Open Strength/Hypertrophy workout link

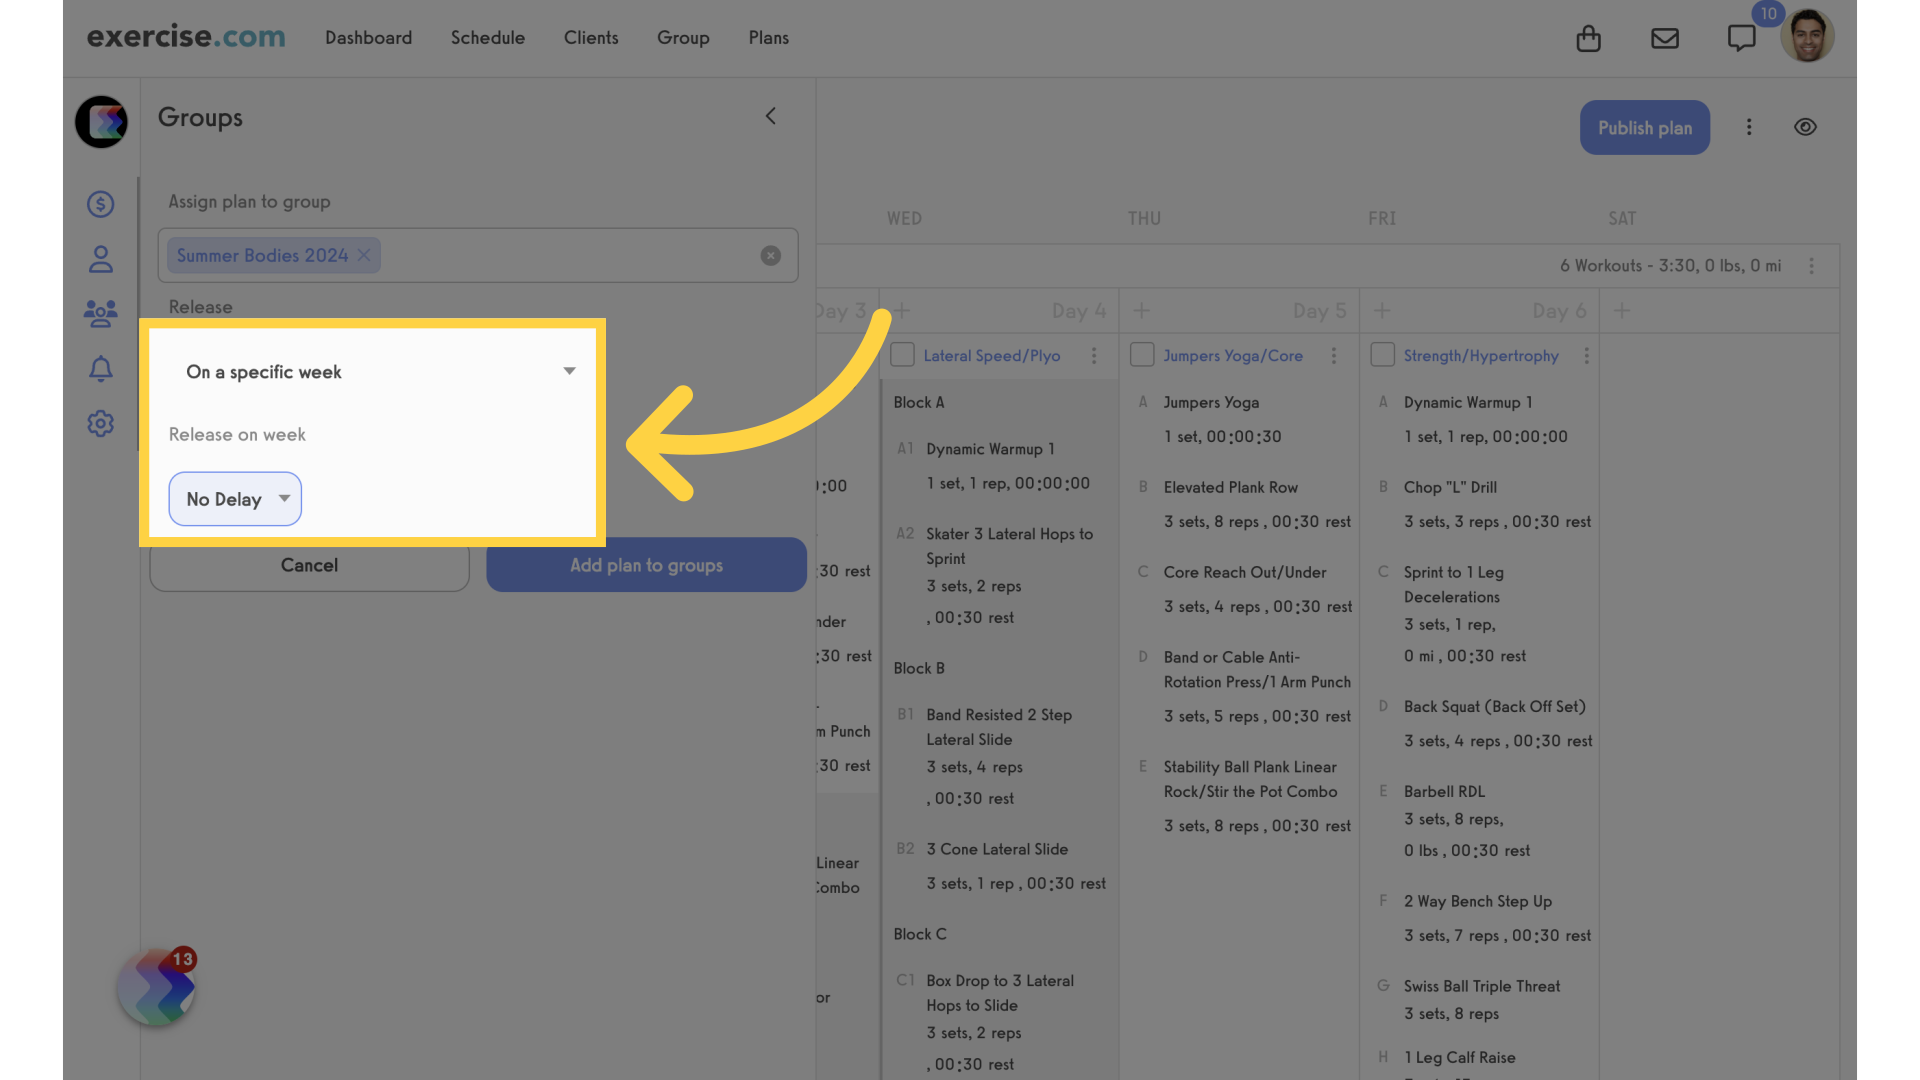(x=1480, y=356)
